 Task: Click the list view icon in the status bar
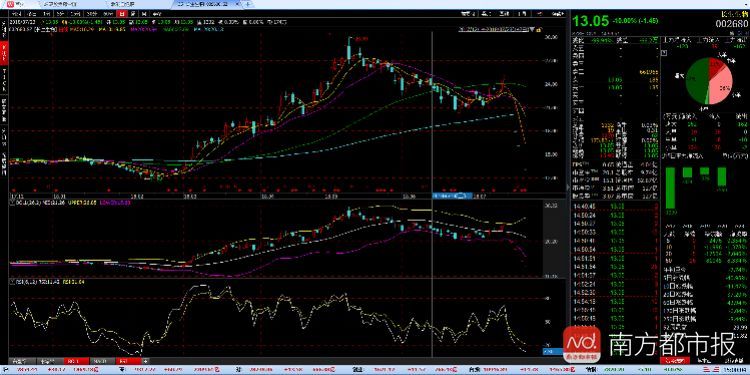pos(707,369)
